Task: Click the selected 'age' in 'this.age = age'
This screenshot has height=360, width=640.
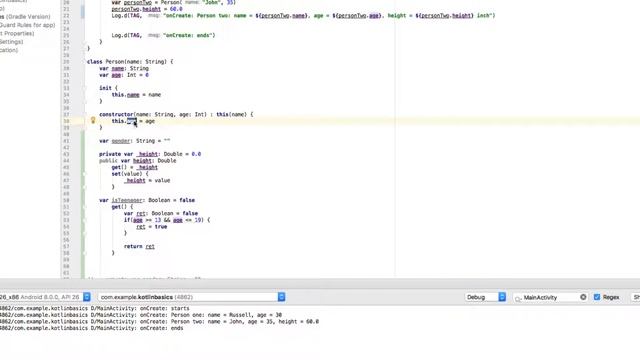Action: click(x=131, y=121)
